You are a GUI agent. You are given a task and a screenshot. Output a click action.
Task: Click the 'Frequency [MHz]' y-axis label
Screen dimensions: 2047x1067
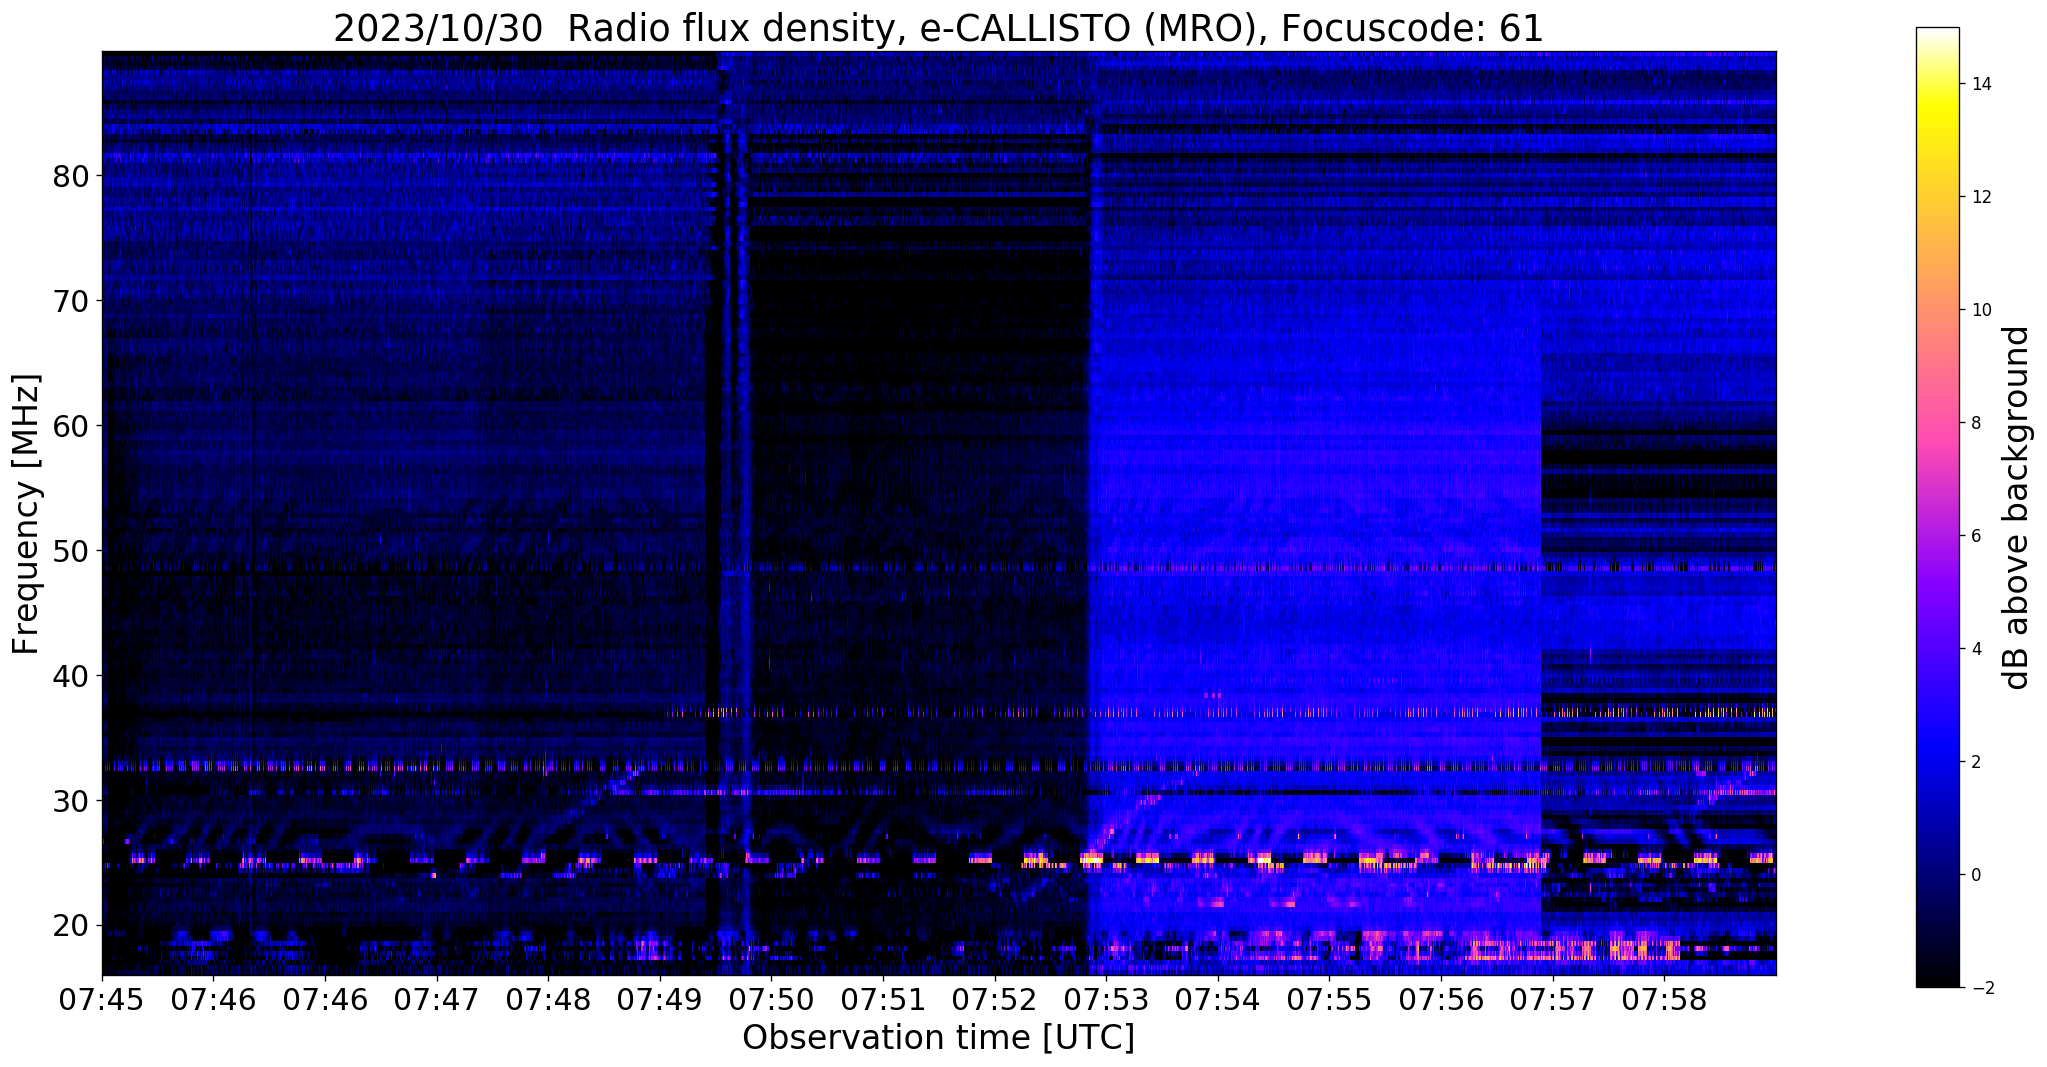point(27,514)
